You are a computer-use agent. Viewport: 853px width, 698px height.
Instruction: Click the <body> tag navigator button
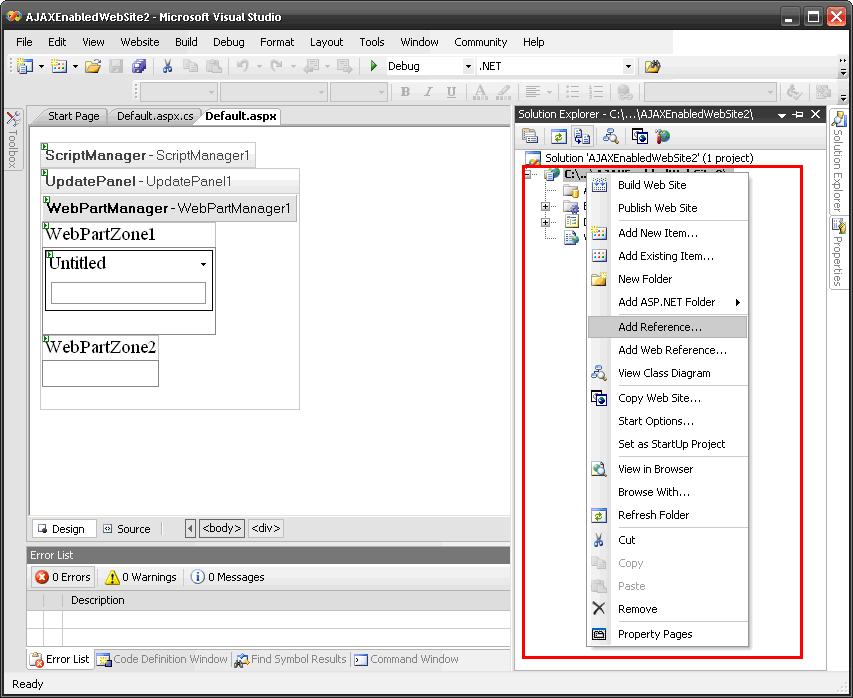pyautogui.click(x=221, y=528)
